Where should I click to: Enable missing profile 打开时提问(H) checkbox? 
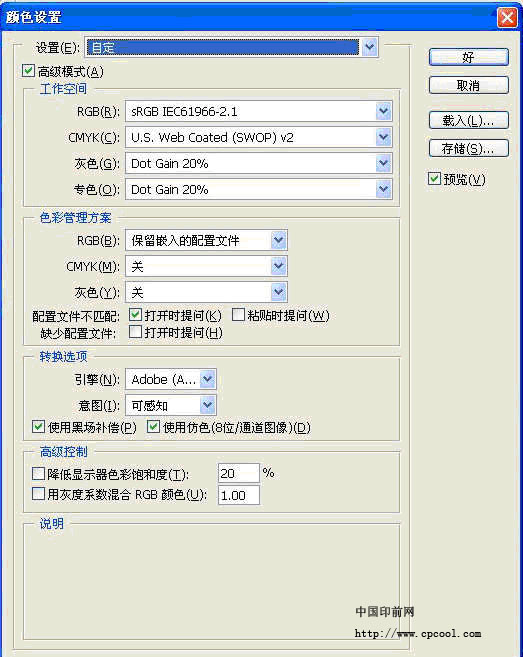[x=135, y=332]
